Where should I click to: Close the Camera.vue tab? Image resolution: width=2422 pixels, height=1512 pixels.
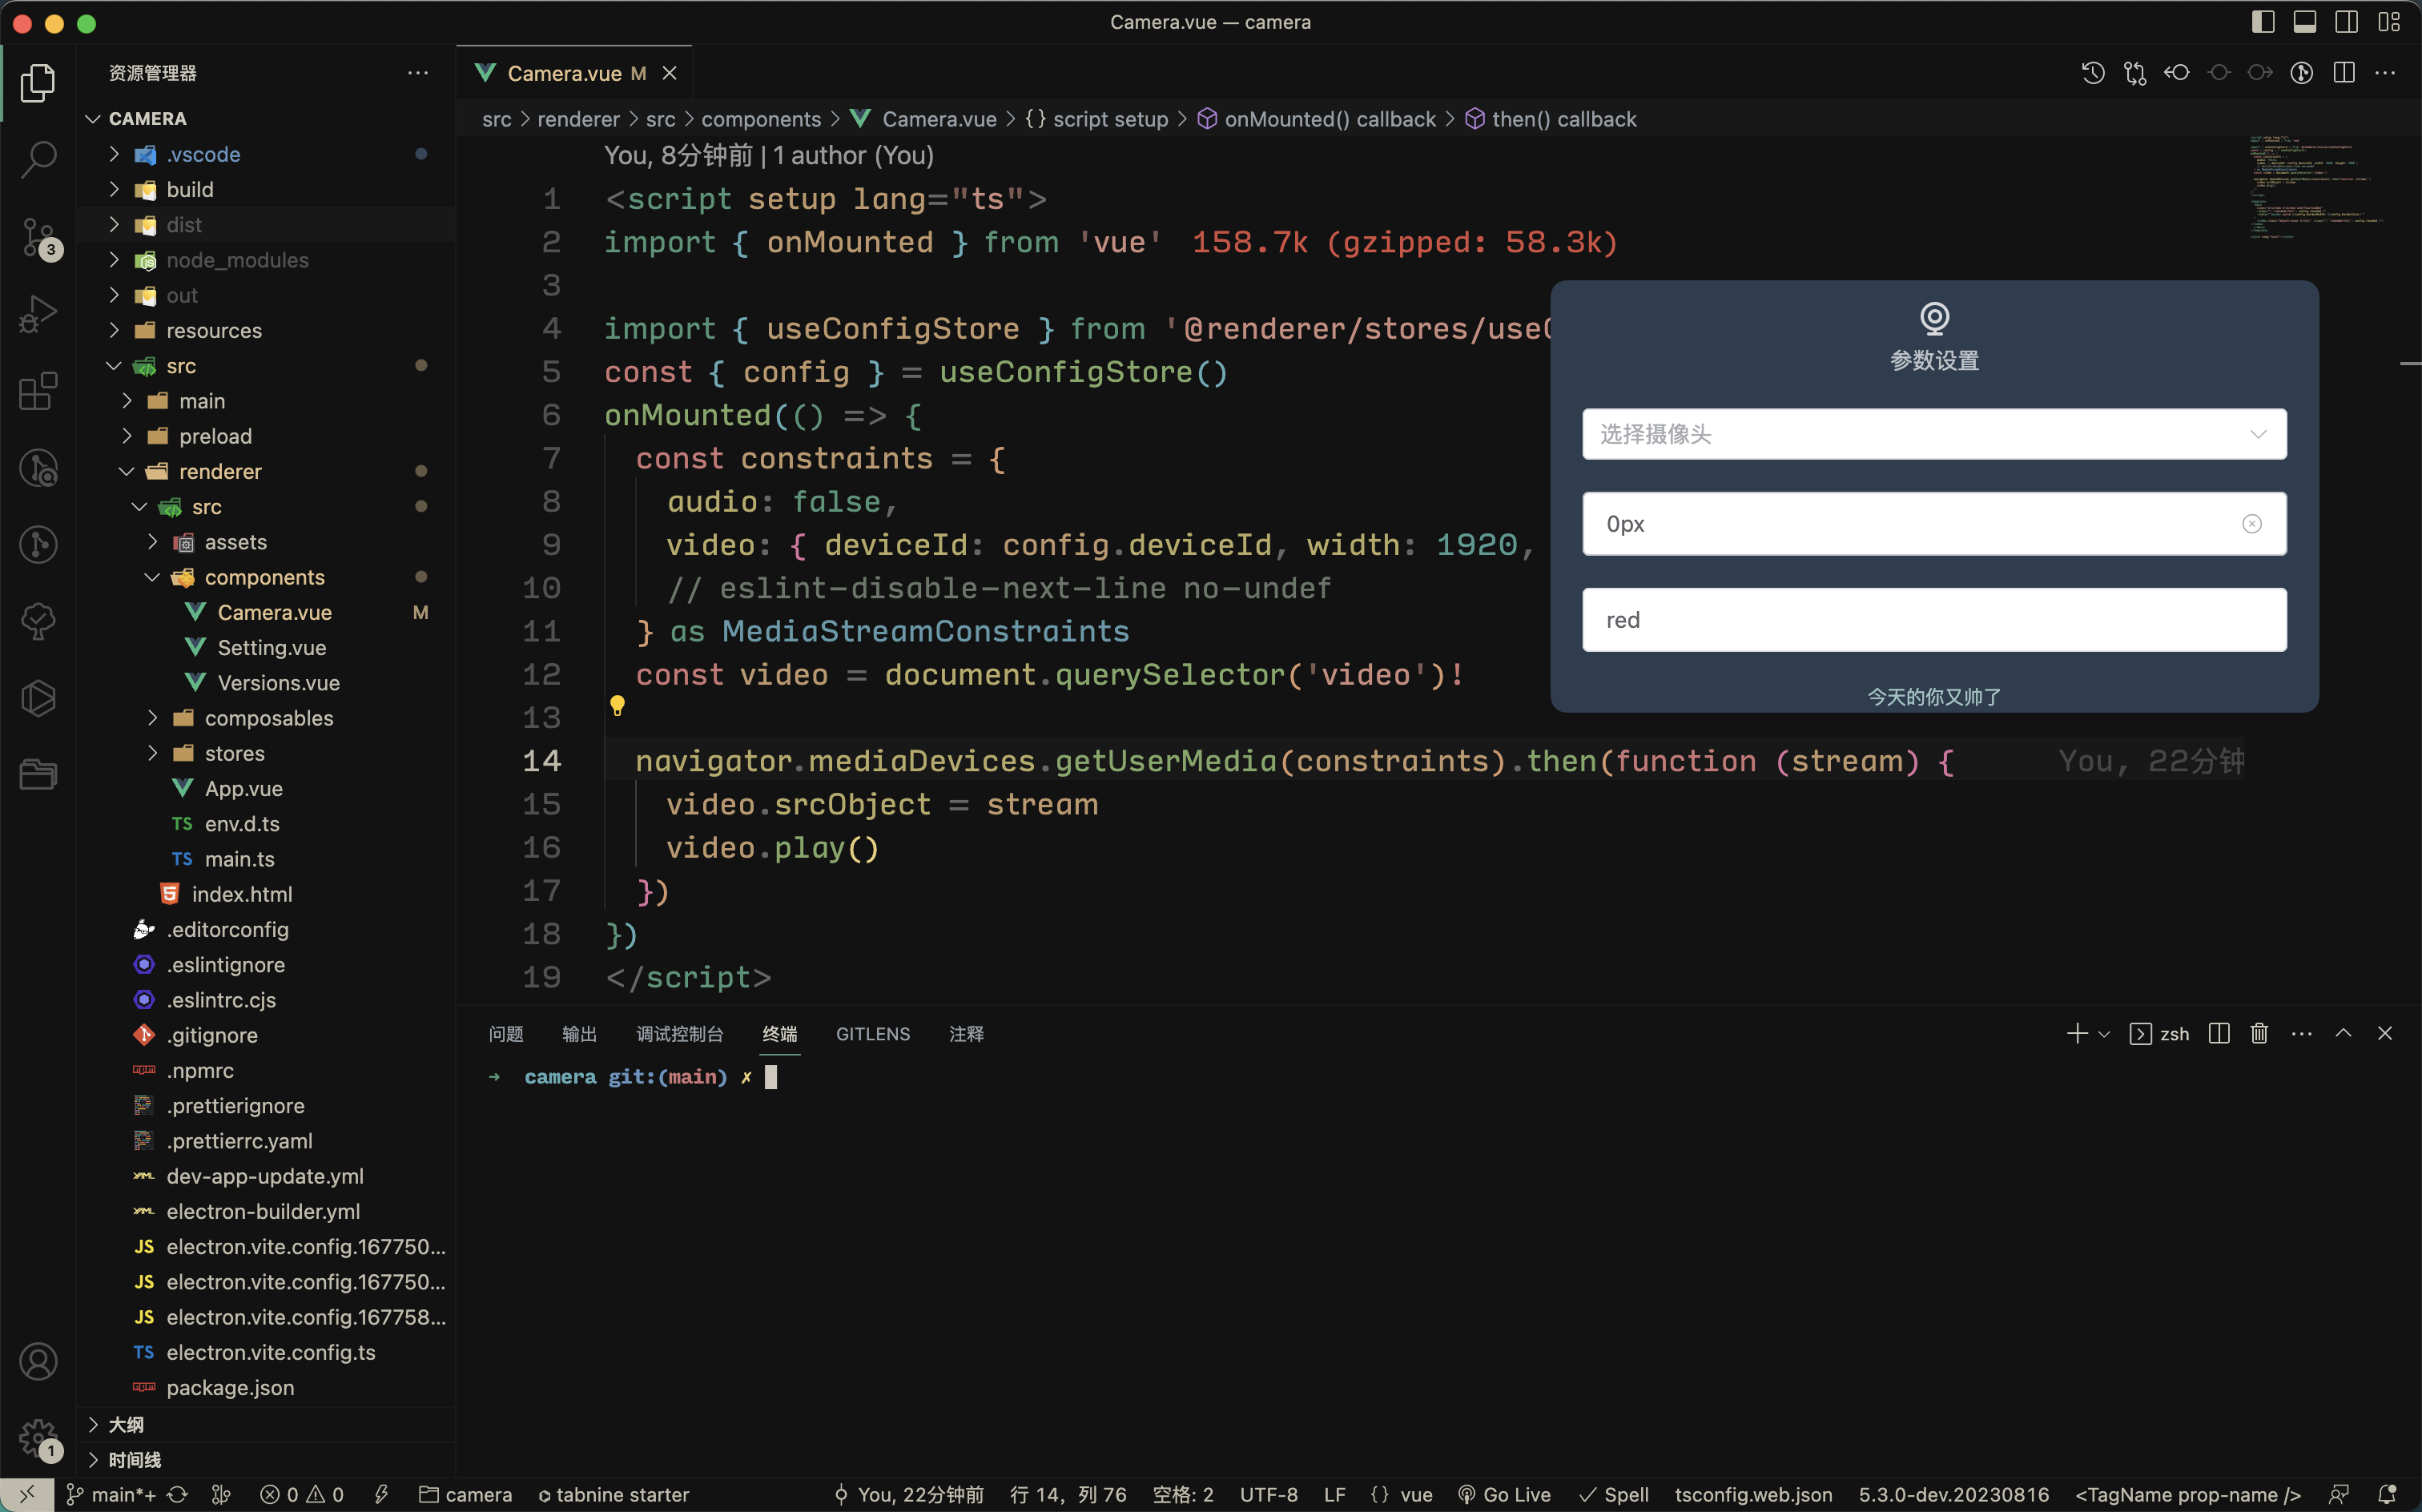click(670, 73)
